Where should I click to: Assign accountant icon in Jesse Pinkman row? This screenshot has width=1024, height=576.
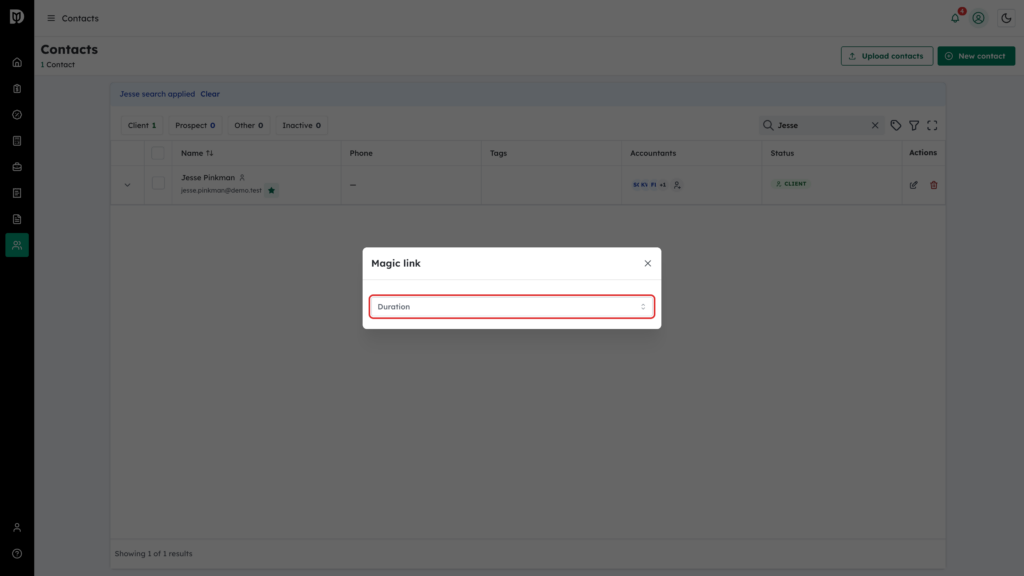click(x=677, y=185)
